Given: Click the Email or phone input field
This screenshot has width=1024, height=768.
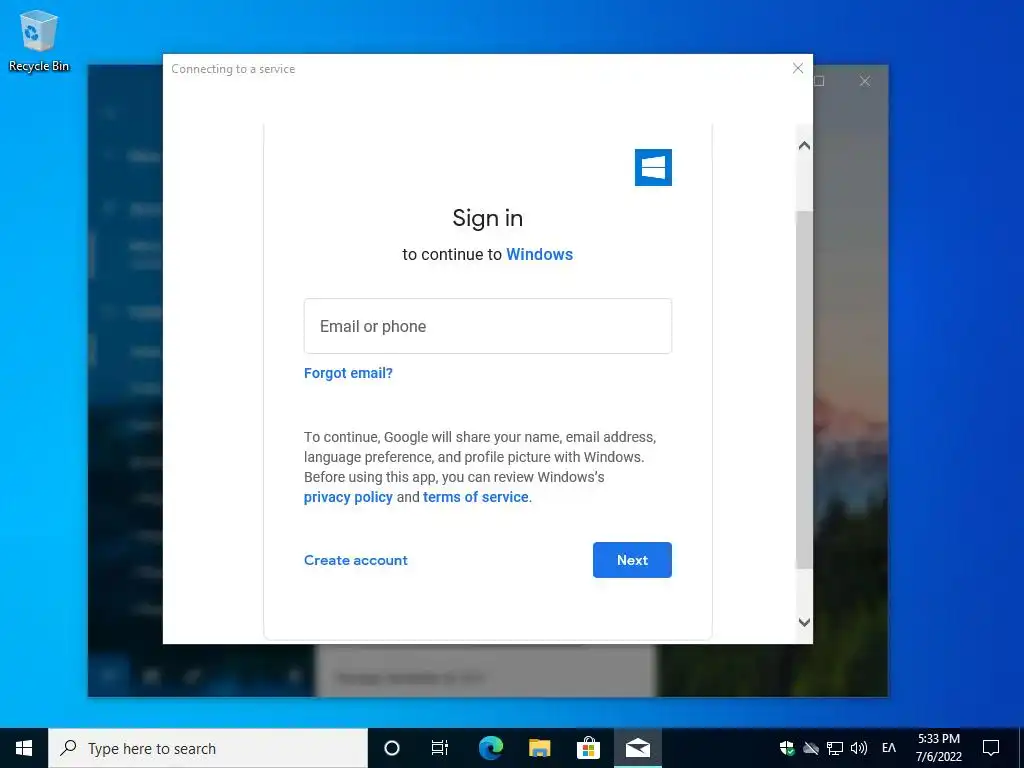Looking at the screenshot, I should point(487,326).
